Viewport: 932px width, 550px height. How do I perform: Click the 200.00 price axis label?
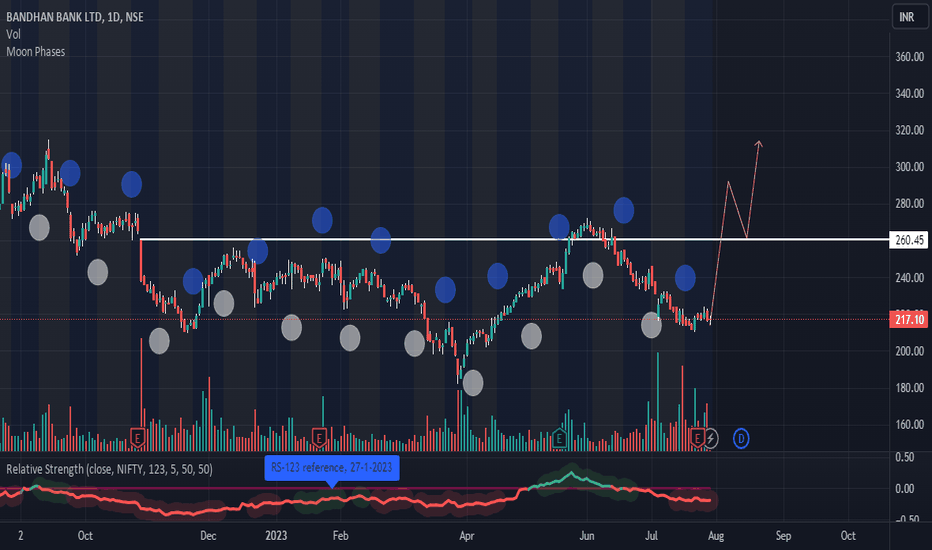point(909,351)
